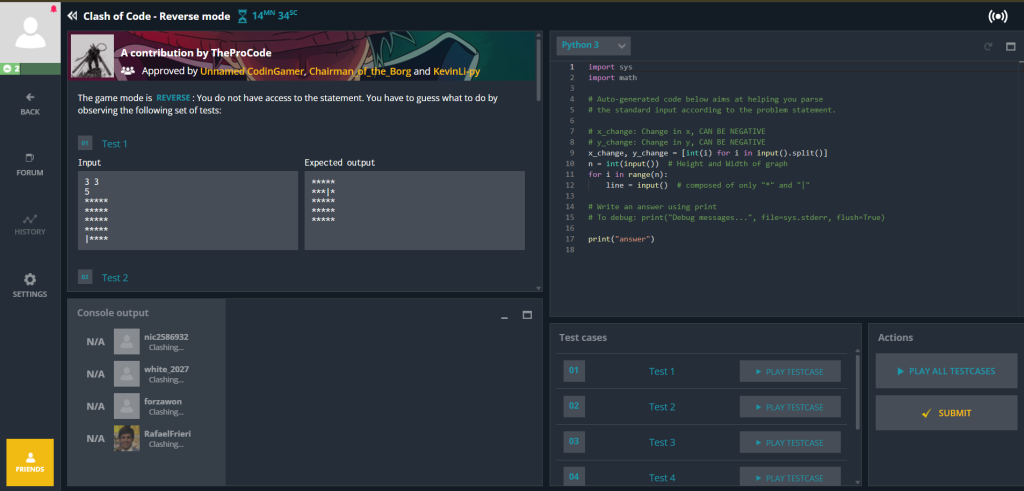
Task: Click the Test 1 expected output box
Action: click(x=415, y=210)
